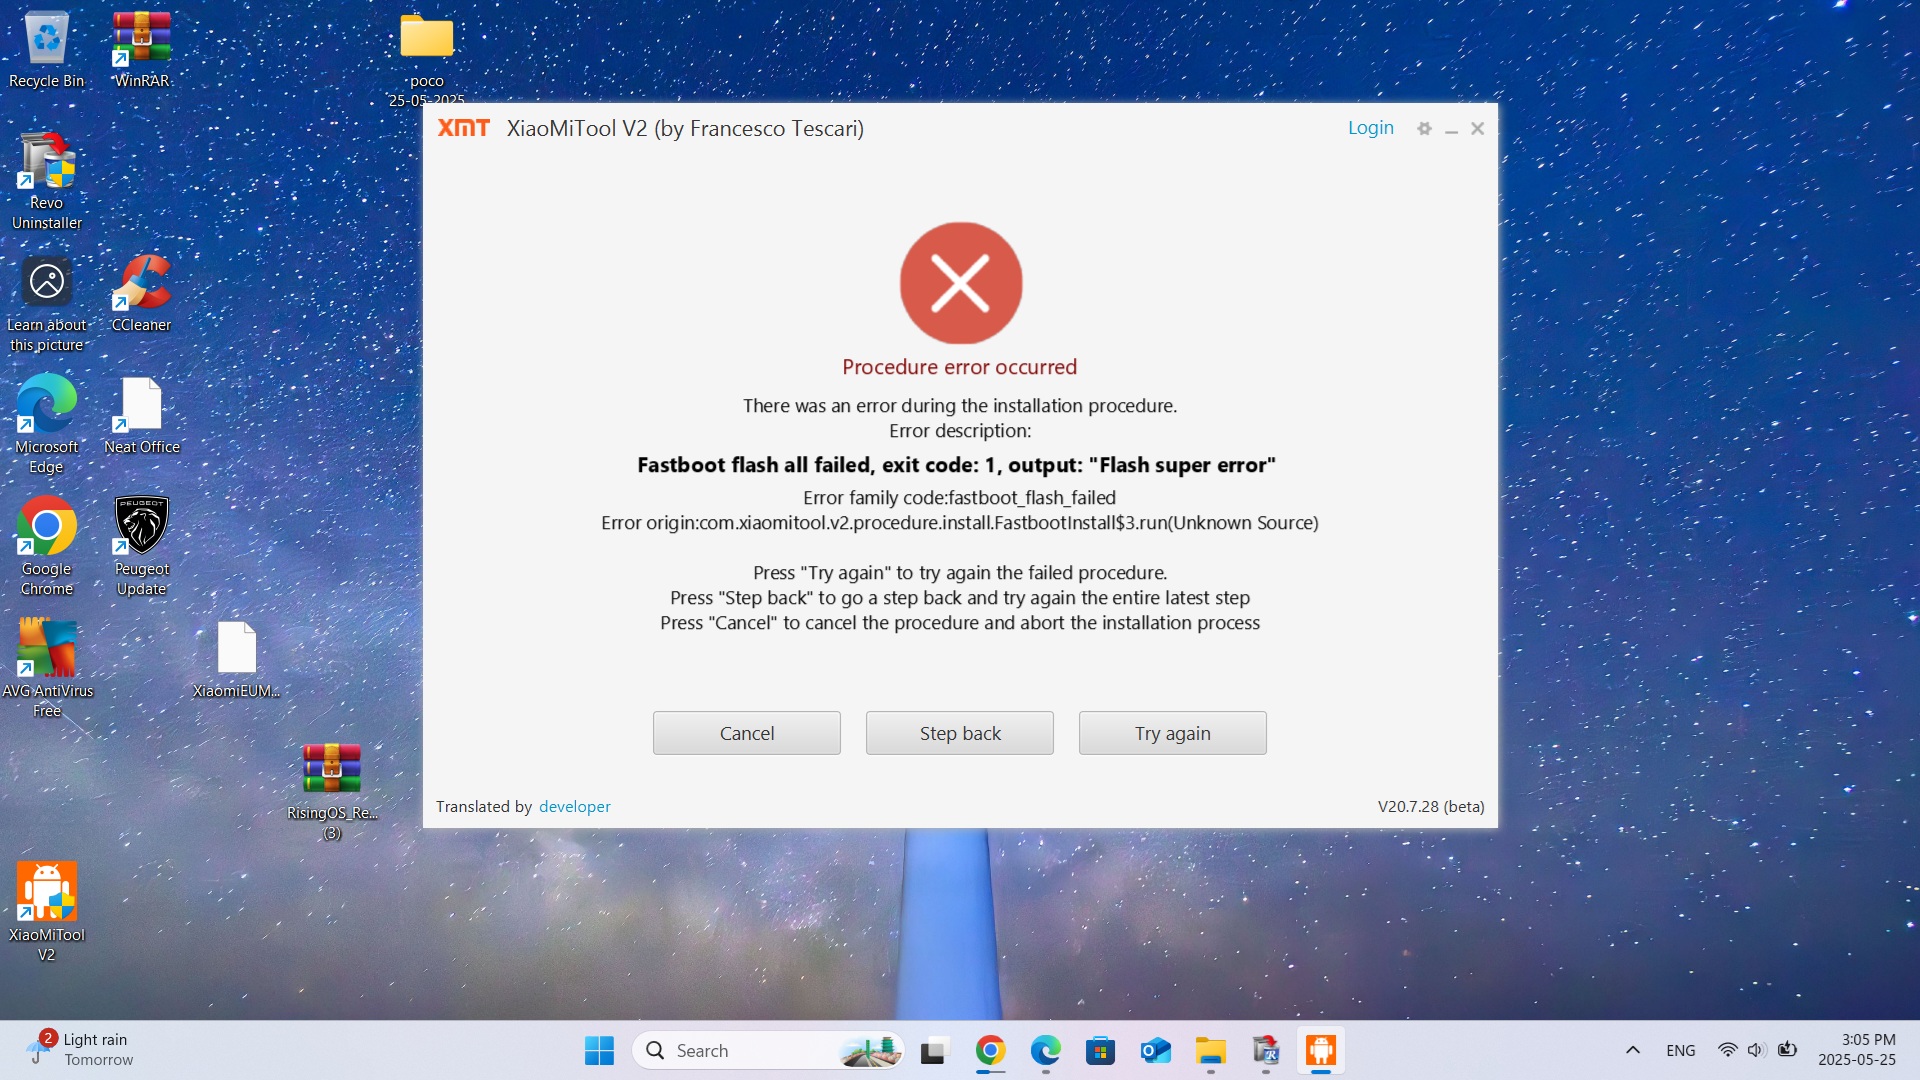Select the poco folder on desktop
Image resolution: width=1920 pixels, height=1080 pixels.
pos(426,58)
